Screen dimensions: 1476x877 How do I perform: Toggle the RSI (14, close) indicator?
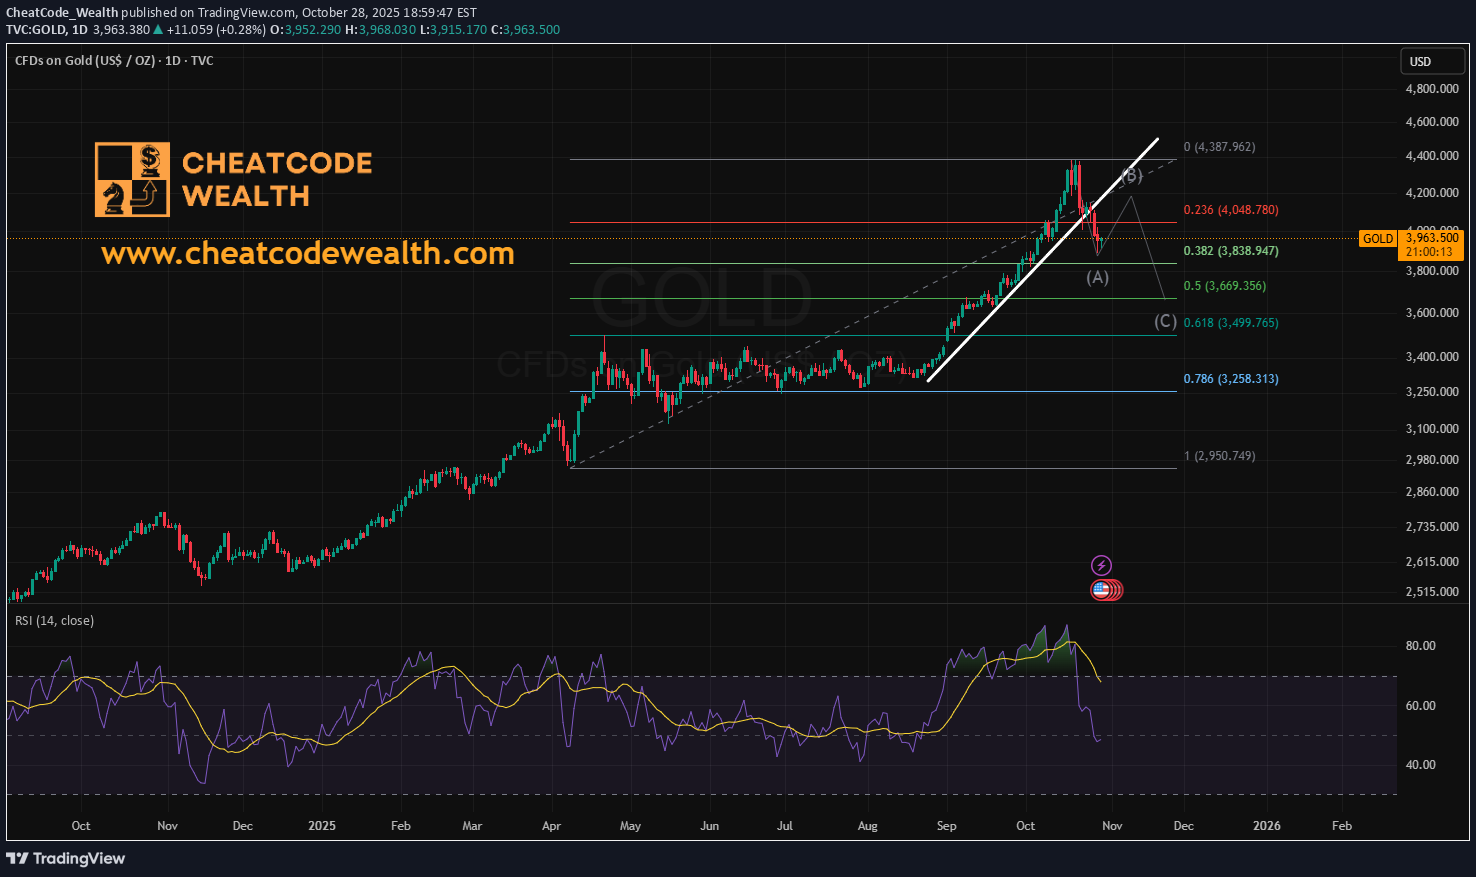53,620
